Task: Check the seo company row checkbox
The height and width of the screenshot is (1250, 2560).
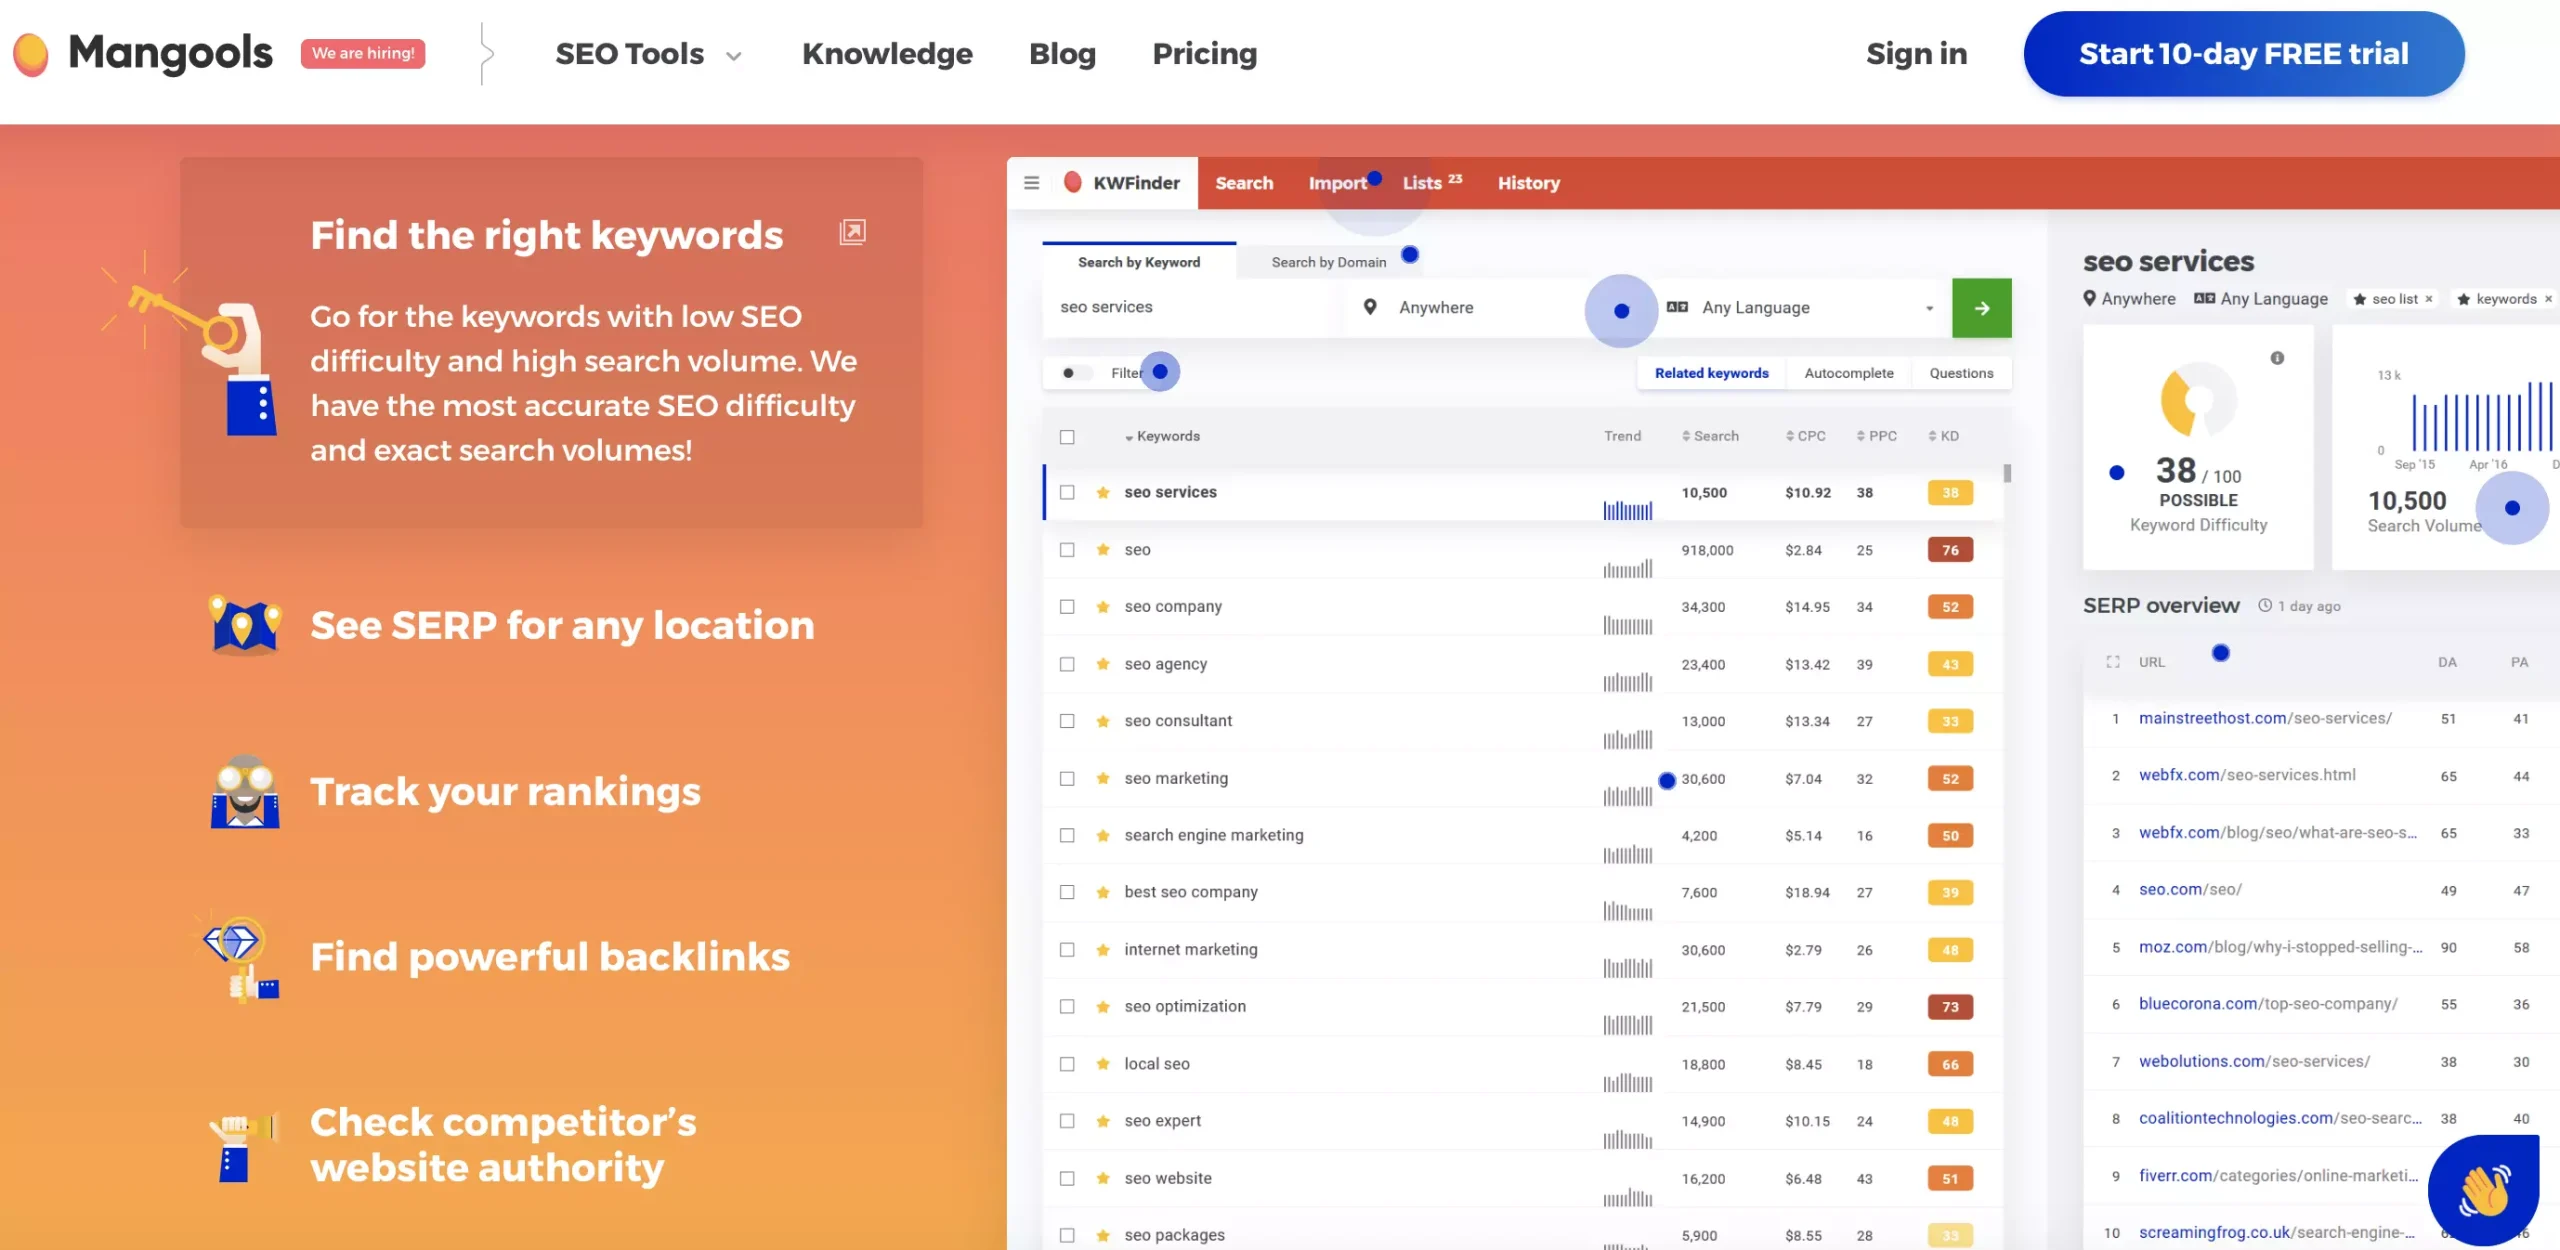Action: [1067, 607]
